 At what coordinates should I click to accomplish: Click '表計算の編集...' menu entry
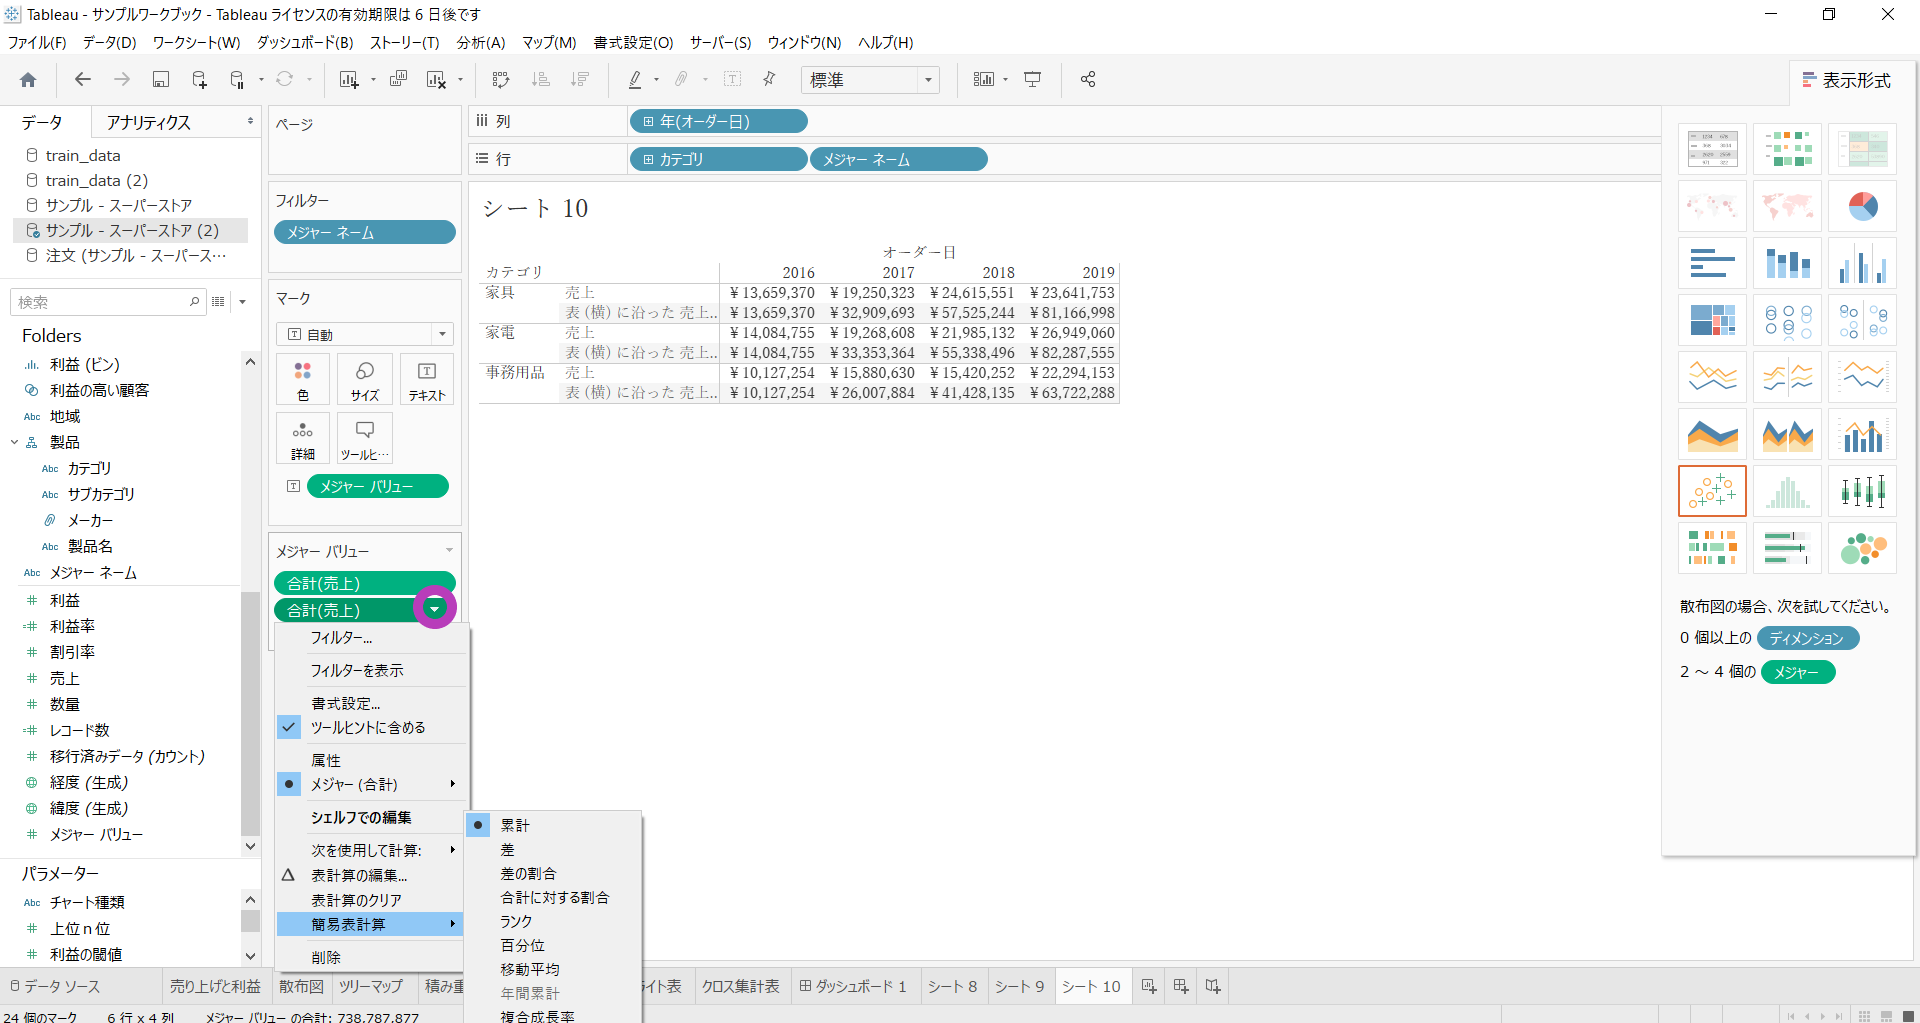tap(359, 876)
